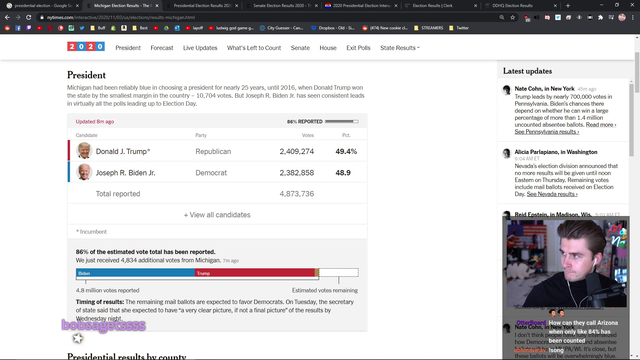Open the Chrome profile avatar
This screenshot has height=360, width=640.
pos(622,18)
